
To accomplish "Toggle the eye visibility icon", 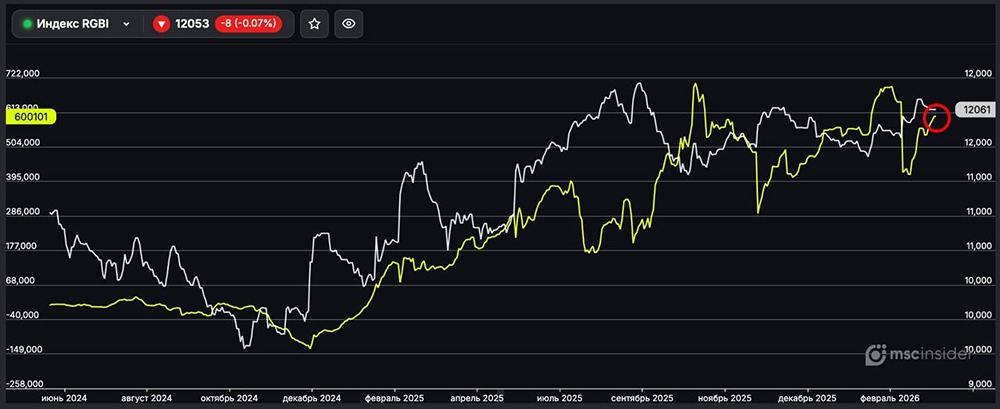I will pyautogui.click(x=348, y=24).
